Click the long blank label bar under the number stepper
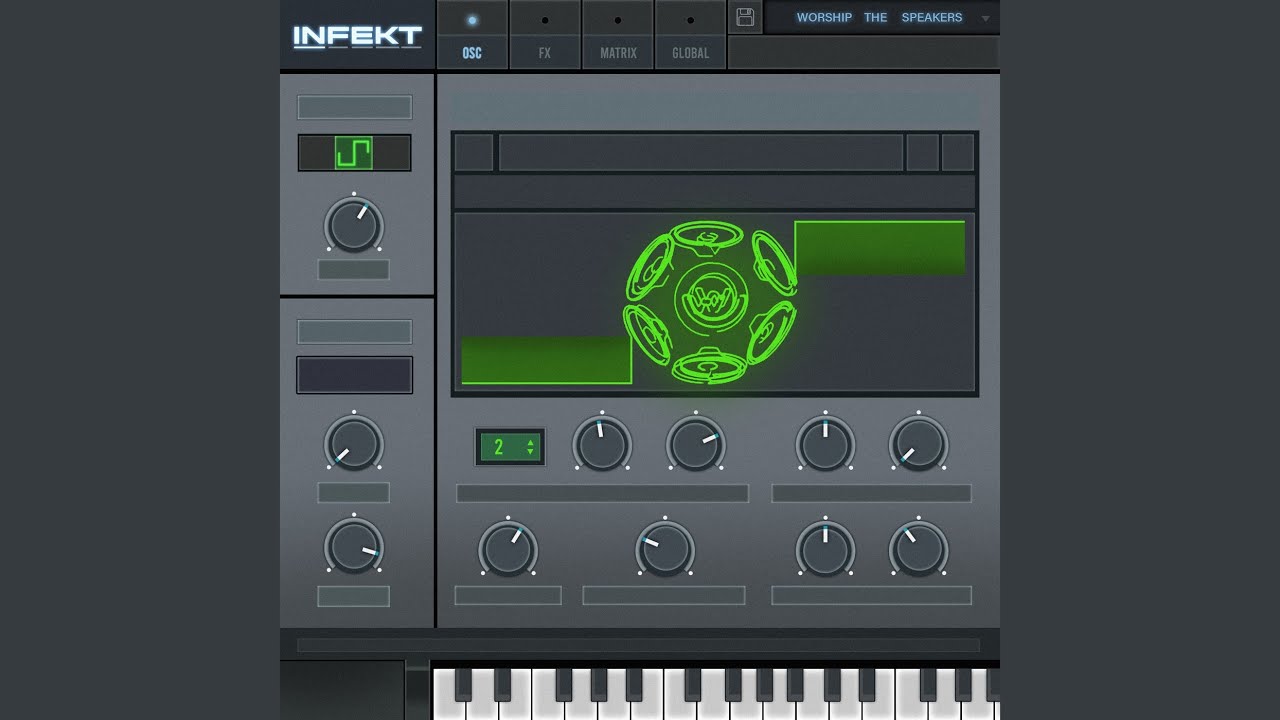Screen dimensions: 1280x720 point(602,493)
